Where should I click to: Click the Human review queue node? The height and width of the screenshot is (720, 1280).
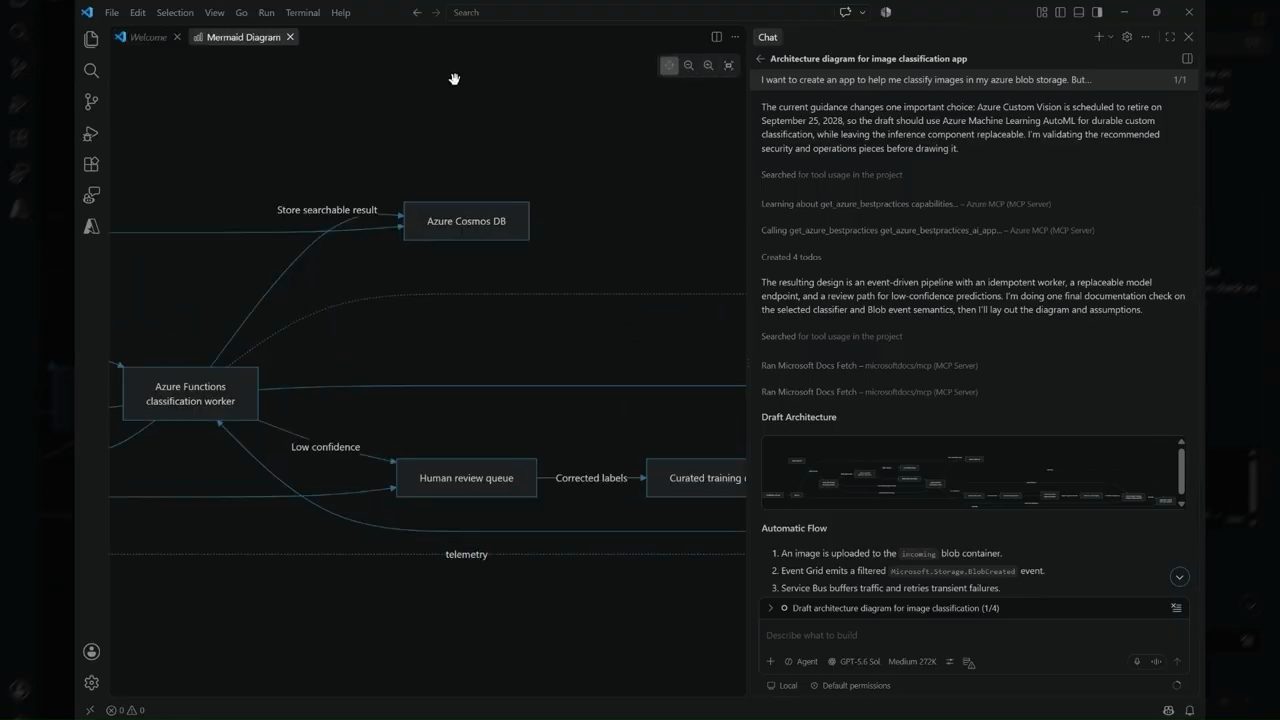466,478
